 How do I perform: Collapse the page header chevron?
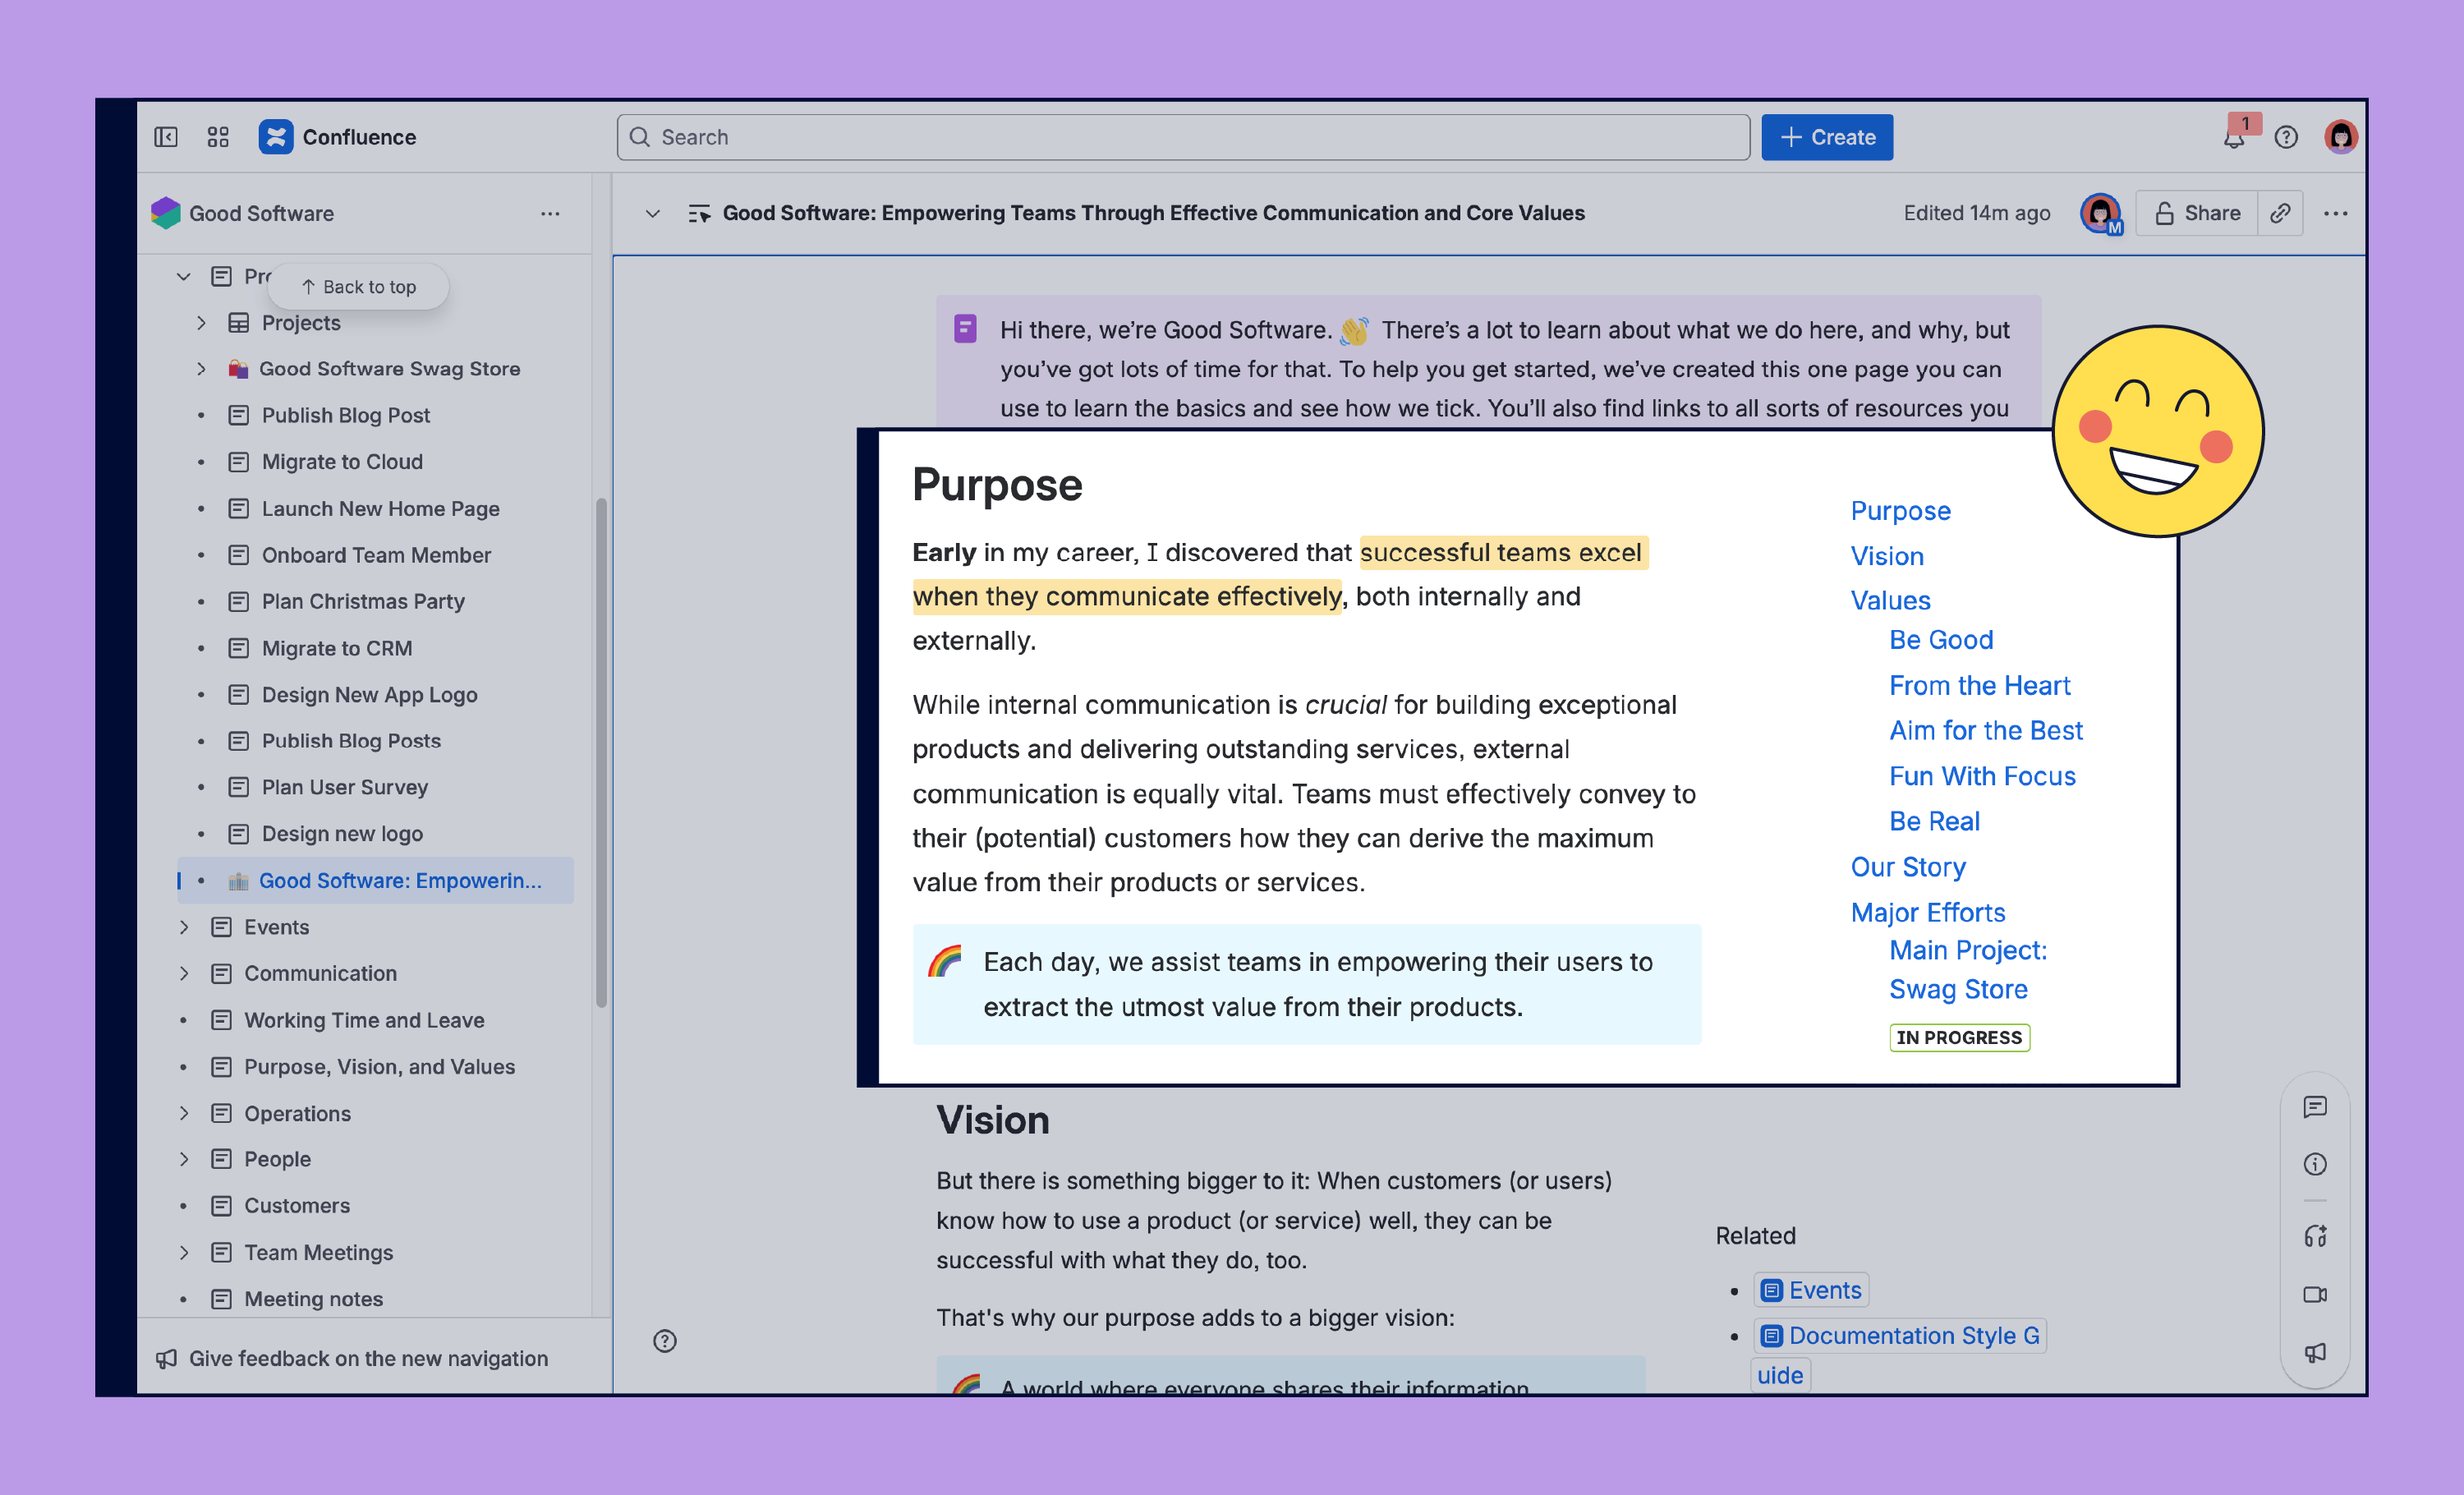[652, 213]
